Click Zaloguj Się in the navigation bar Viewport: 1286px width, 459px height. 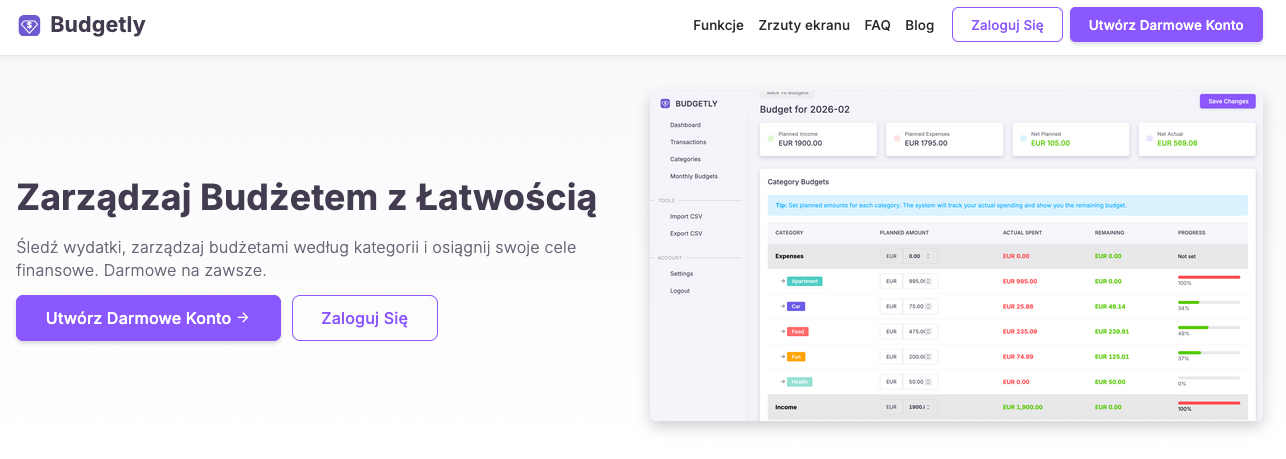[x=1007, y=25]
